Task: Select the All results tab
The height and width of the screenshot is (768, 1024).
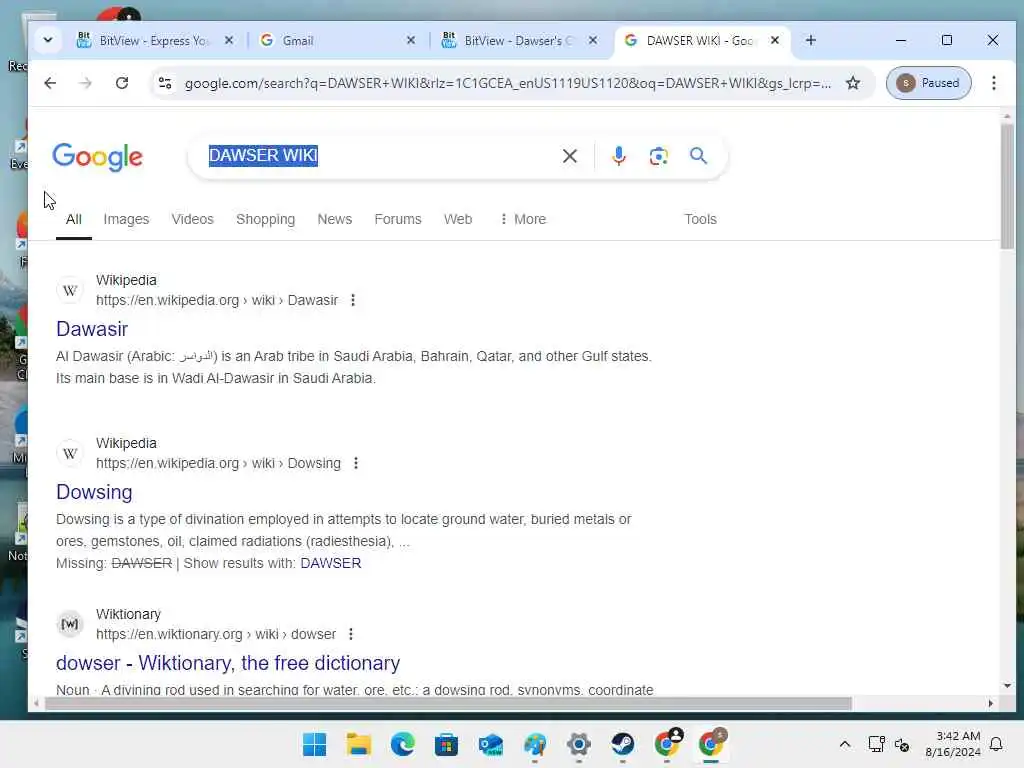Action: click(74, 219)
